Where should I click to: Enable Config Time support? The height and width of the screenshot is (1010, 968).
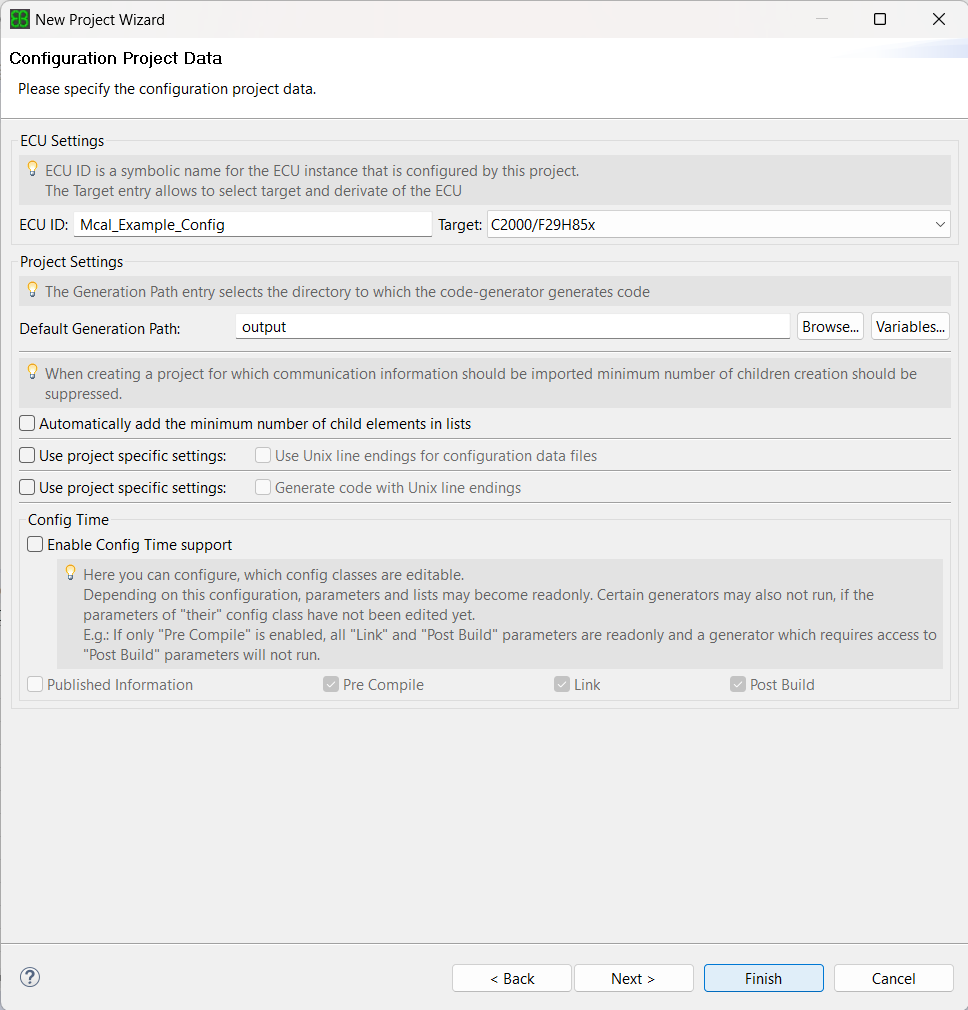click(35, 544)
